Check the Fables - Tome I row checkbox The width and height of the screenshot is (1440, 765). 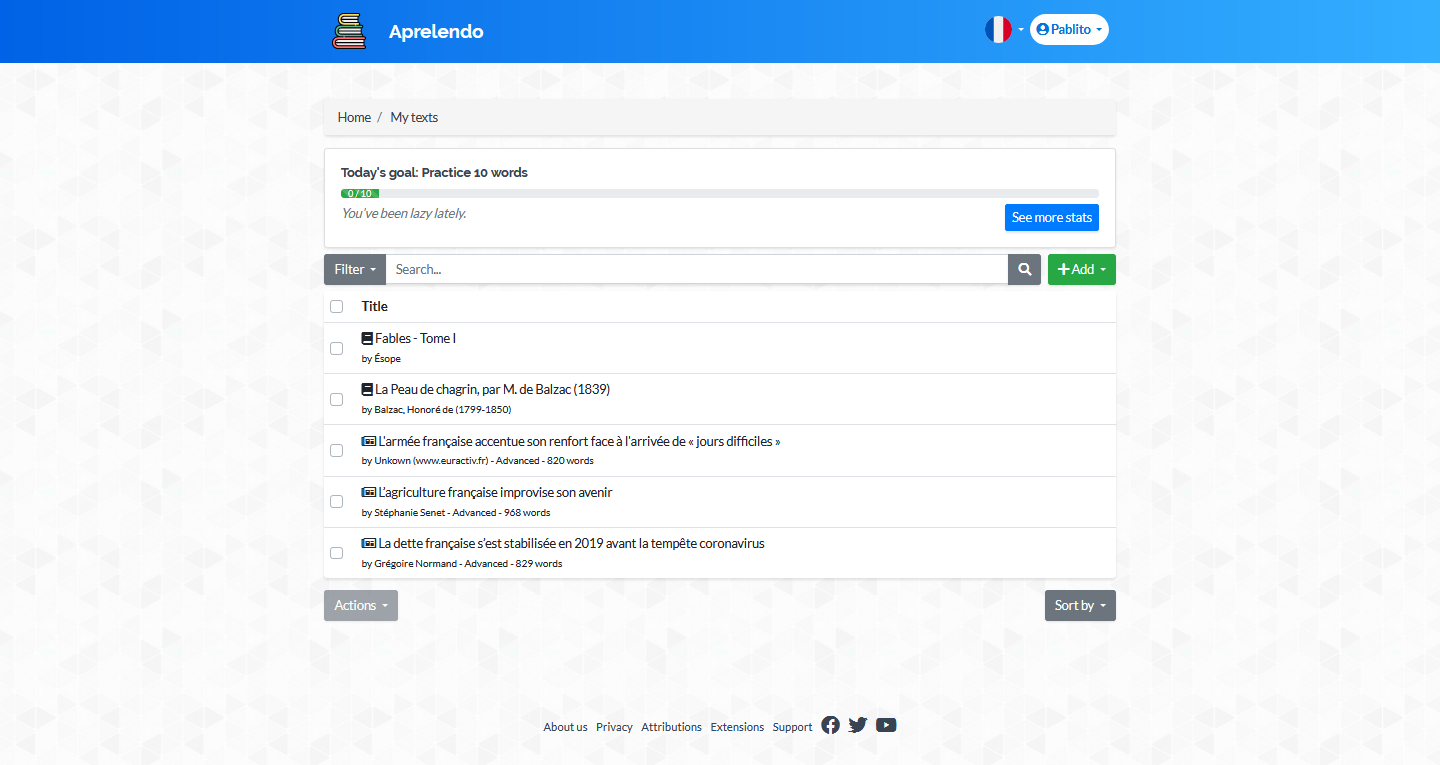337,348
